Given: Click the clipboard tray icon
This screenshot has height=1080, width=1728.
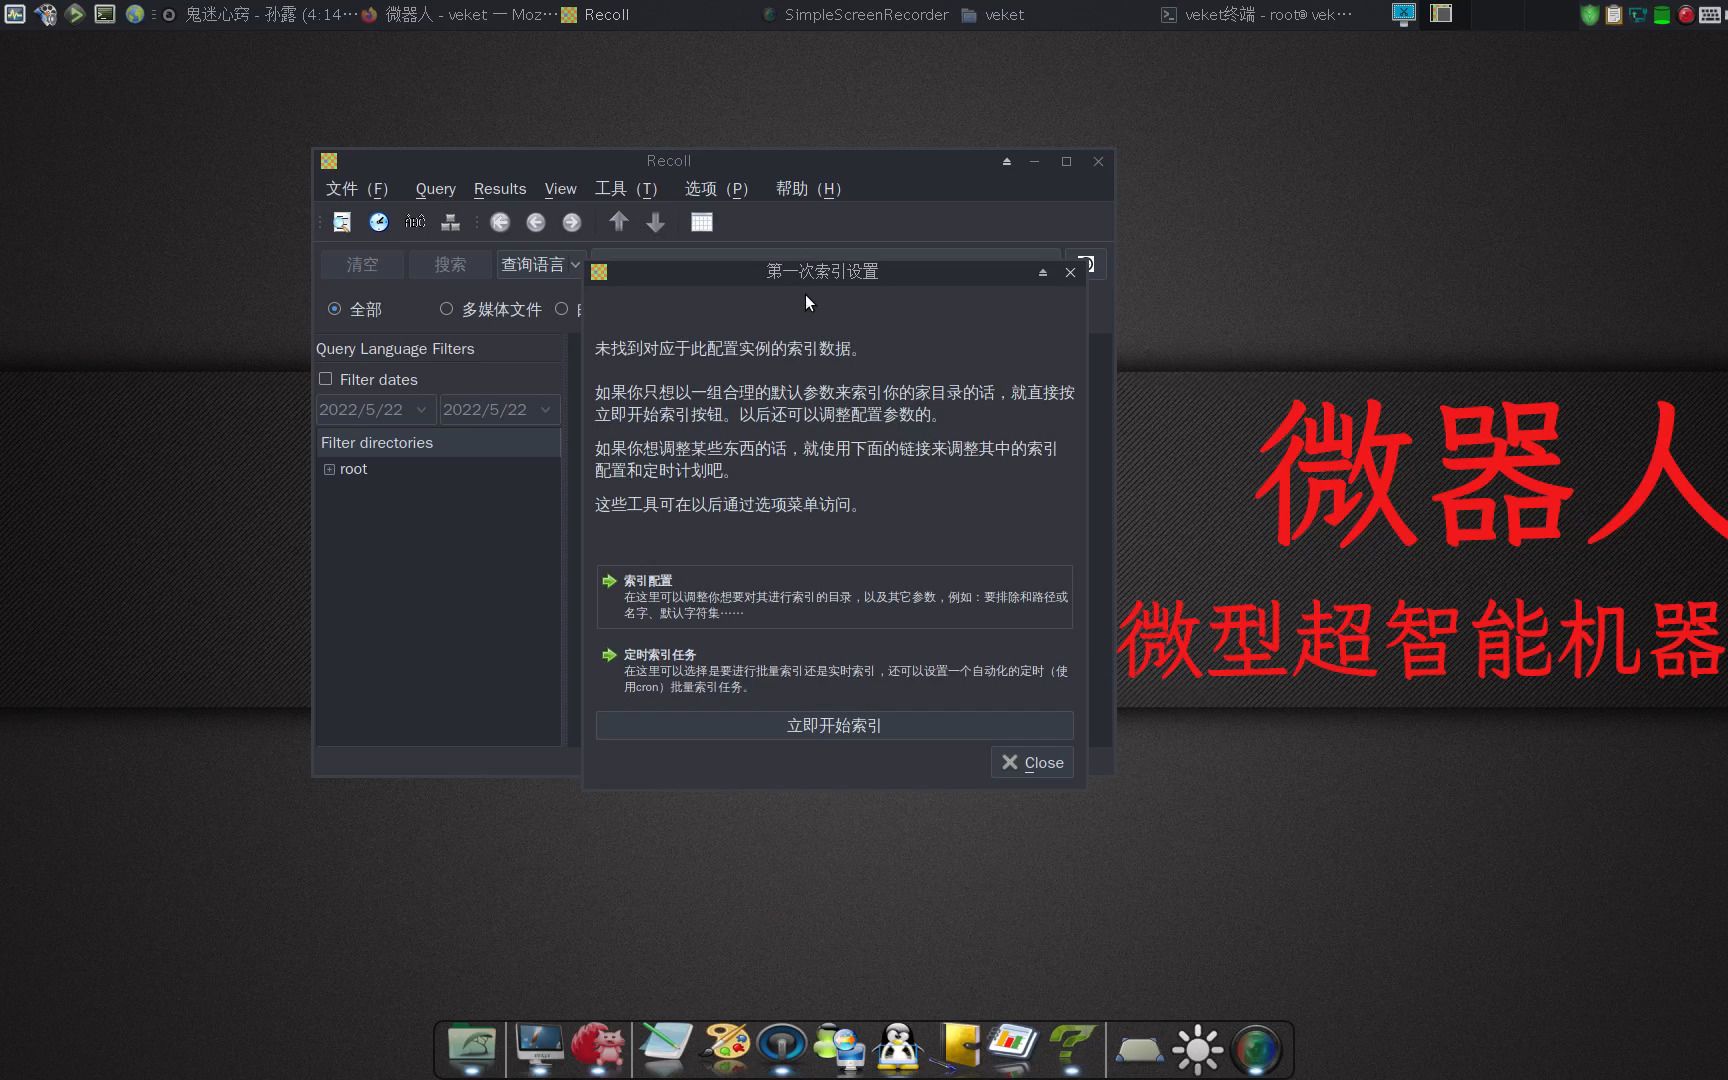Looking at the screenshot, I should coord(1614,14).
